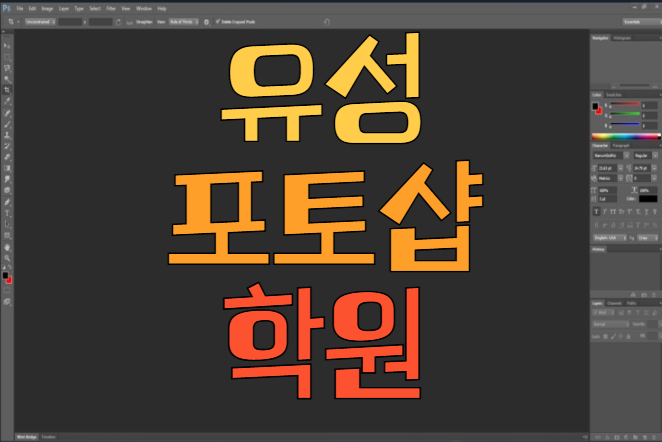
Task: Select the Magic Wand tool
Action: (7, 79)
